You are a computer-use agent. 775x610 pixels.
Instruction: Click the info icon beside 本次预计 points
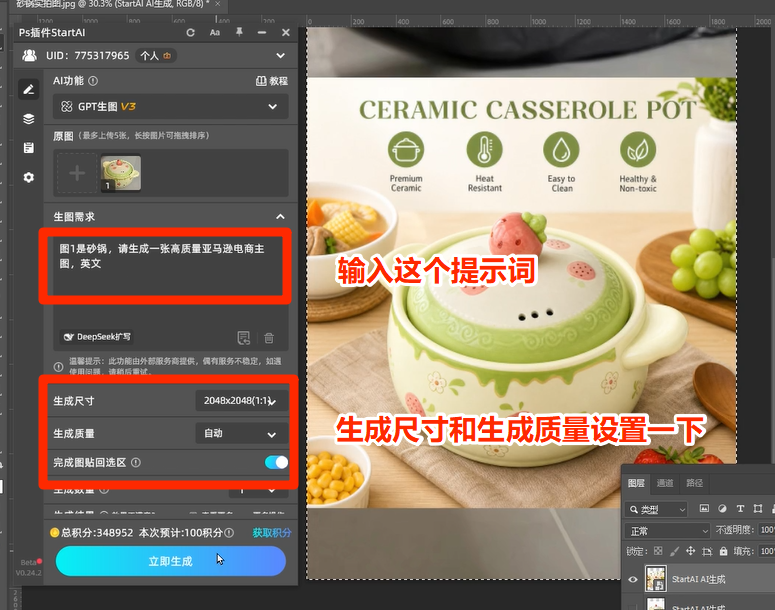click(229, 533)
